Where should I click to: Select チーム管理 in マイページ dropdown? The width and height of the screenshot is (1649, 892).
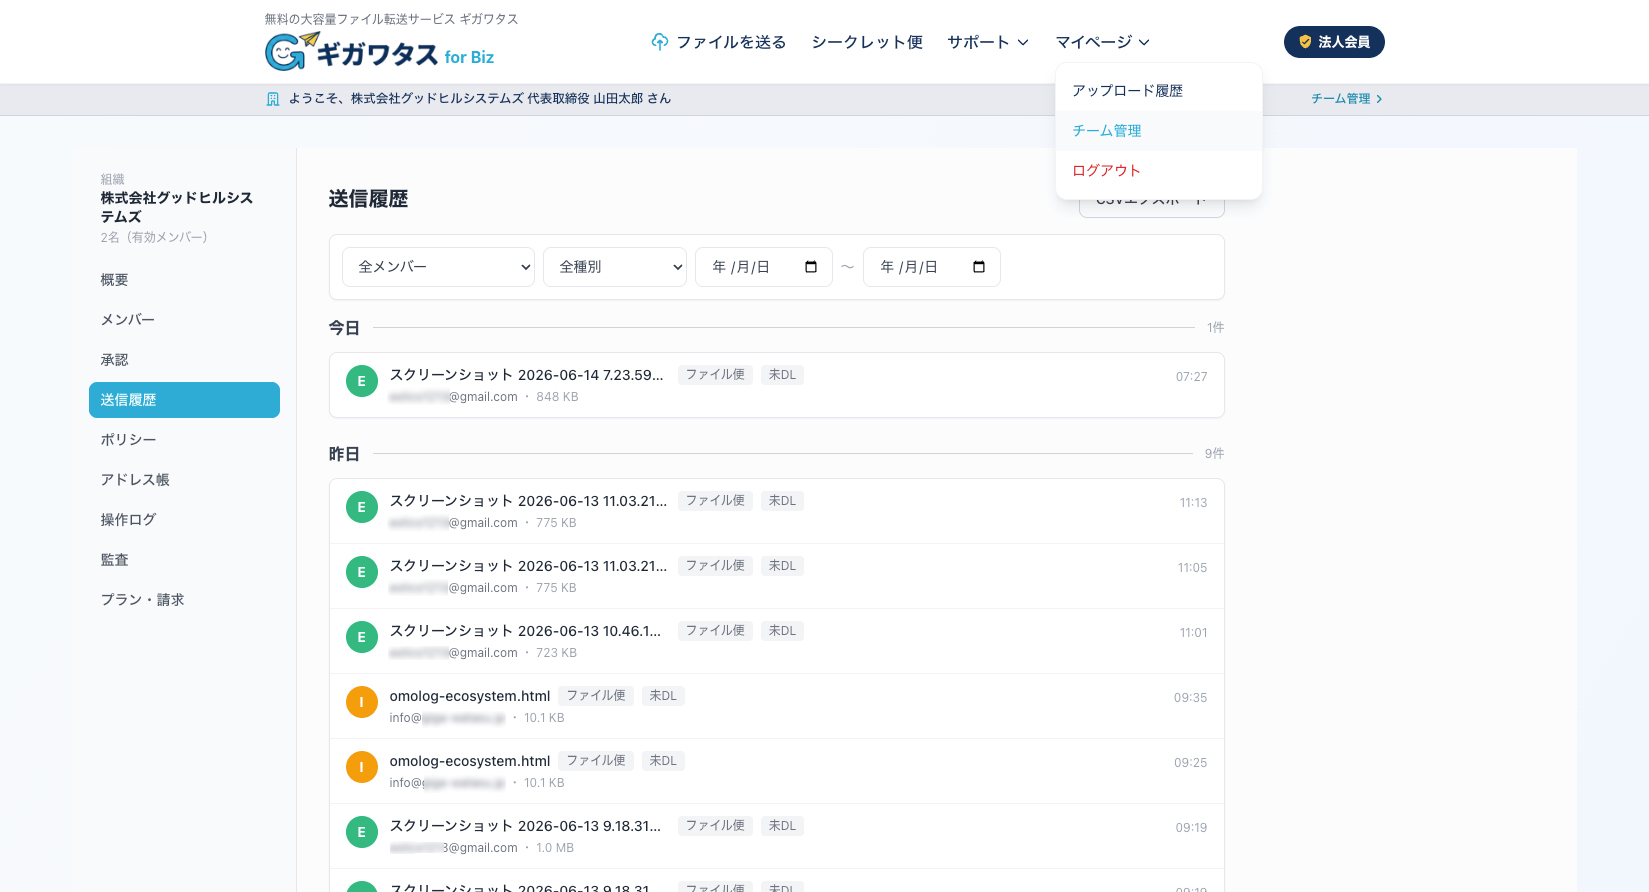tap(1159, 131)
